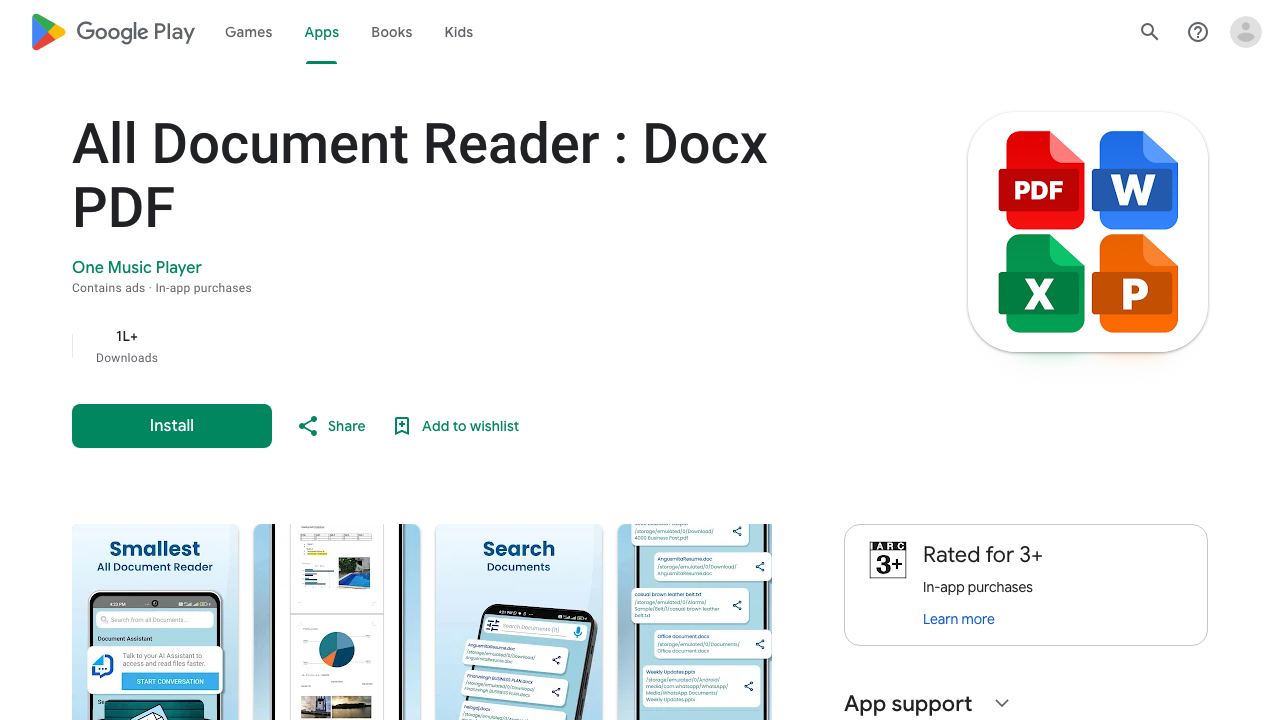Open the pie chart document screenshot

pos(337,622)
